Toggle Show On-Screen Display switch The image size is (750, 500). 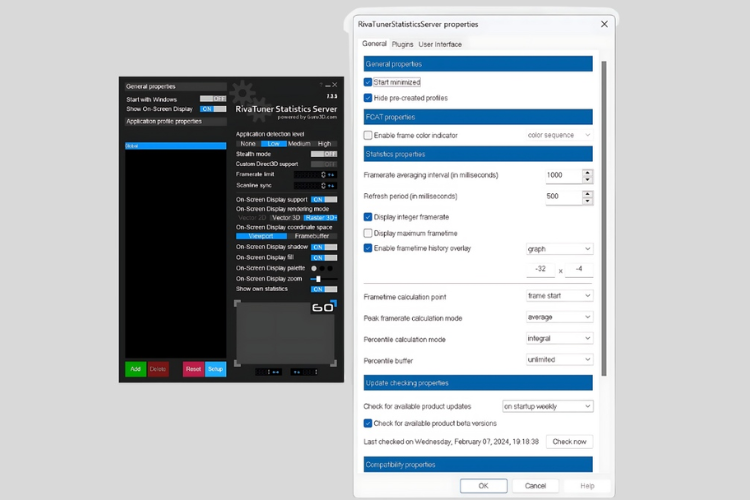[x=213, y=109]
